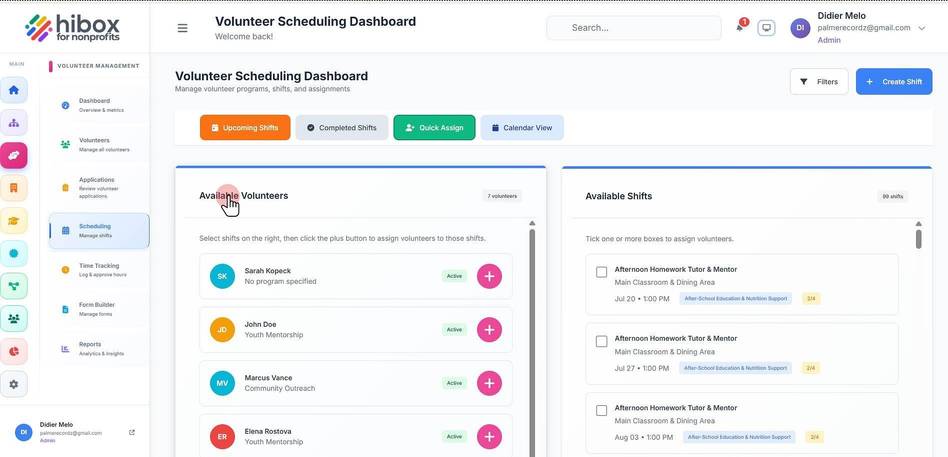Image resolution: width=948 pixels, height=457 pixels.
Task: Click the logout icon beside Didier Melo
Action: [132, 432]
